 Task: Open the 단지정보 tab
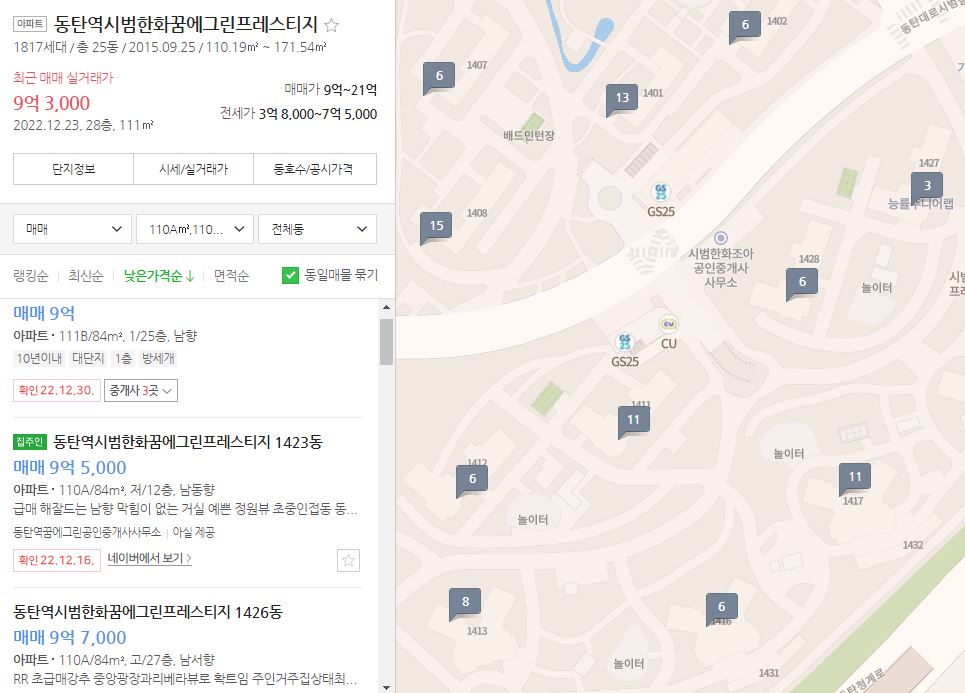pos(71,168)
